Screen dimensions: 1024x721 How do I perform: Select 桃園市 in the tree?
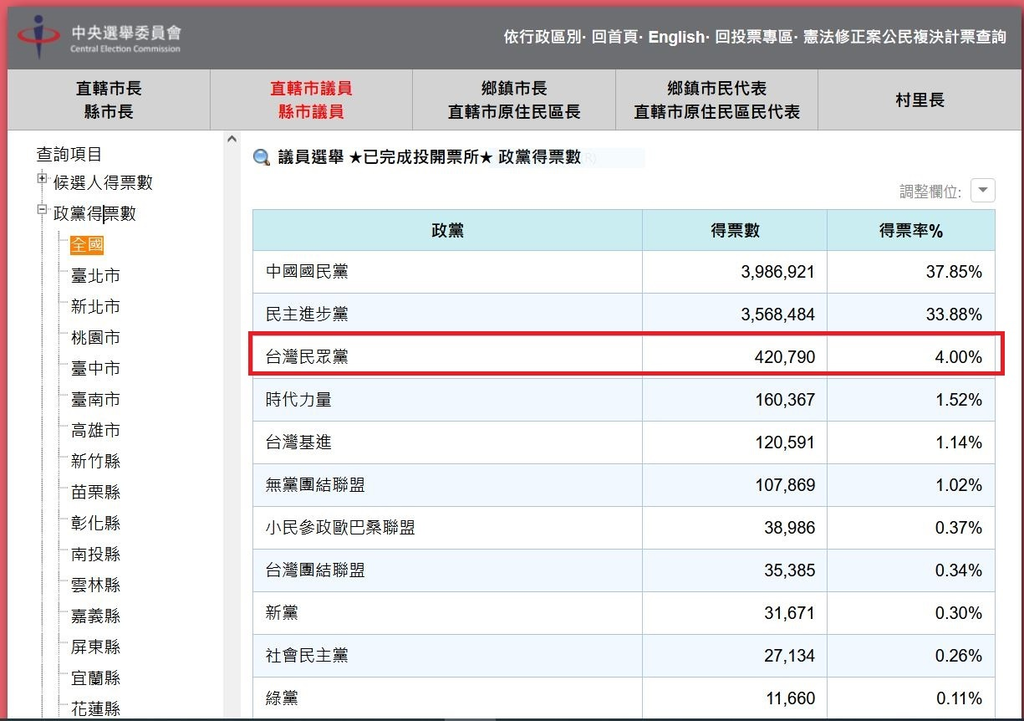pos(95,338)
